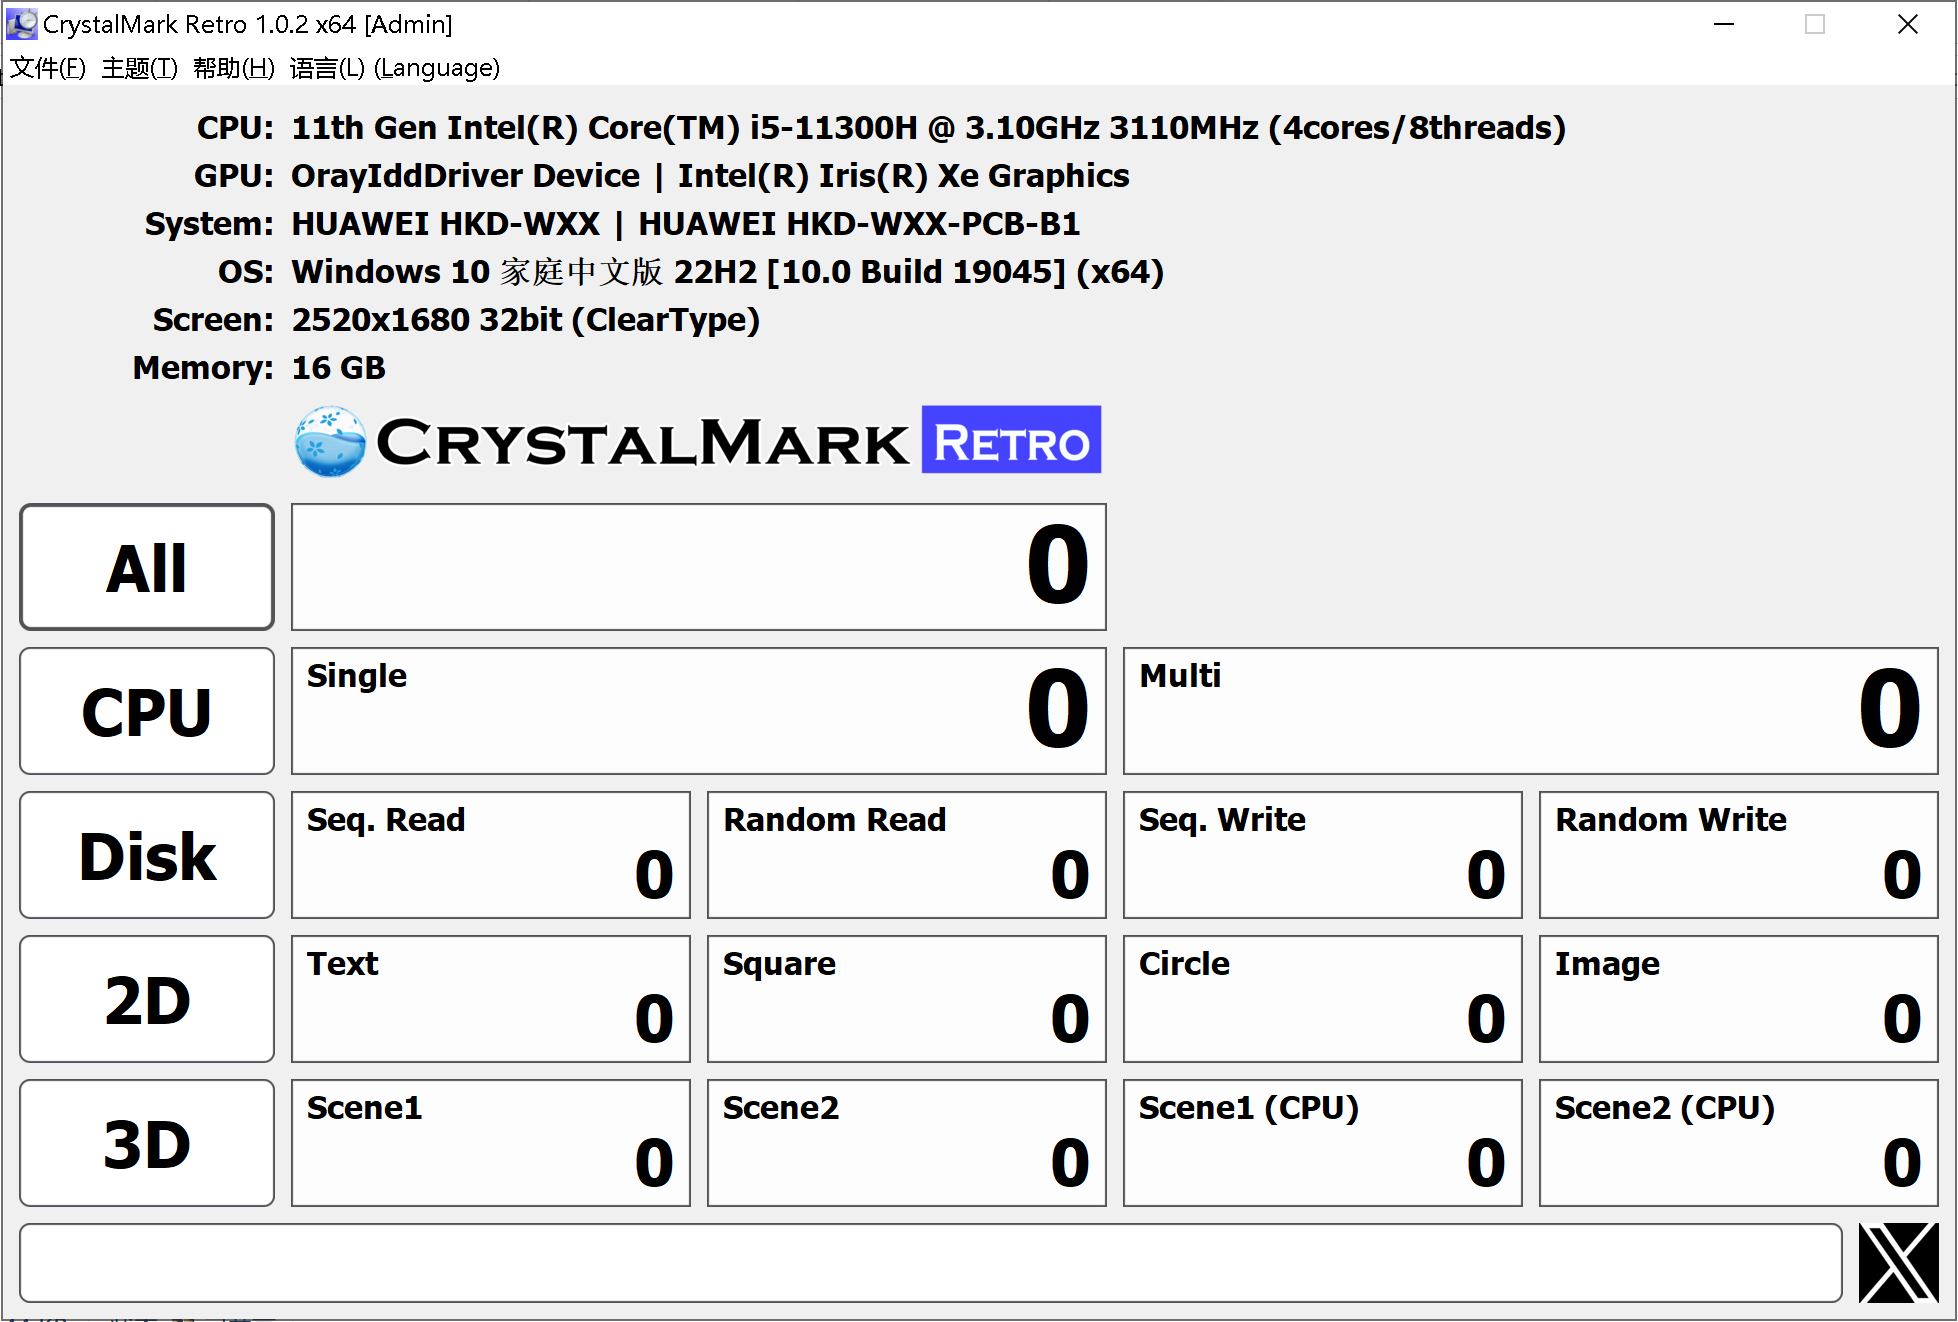
Task: Start the Disk benchmark
Action: [x=147, y=855]
